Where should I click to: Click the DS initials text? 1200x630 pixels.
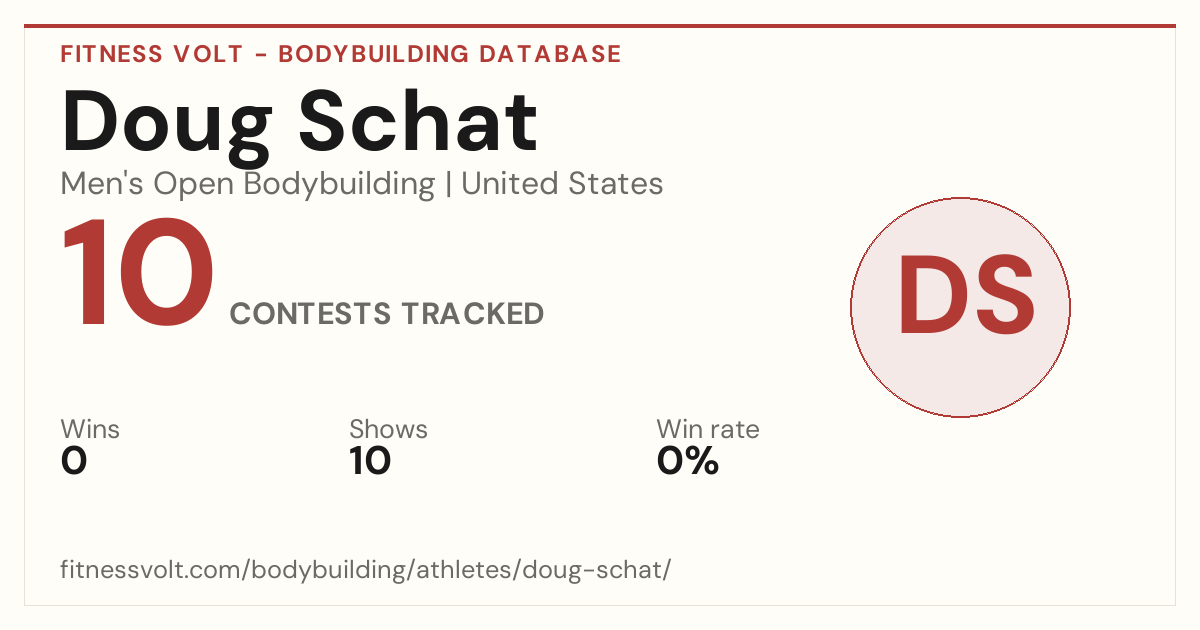coord(965,296)
